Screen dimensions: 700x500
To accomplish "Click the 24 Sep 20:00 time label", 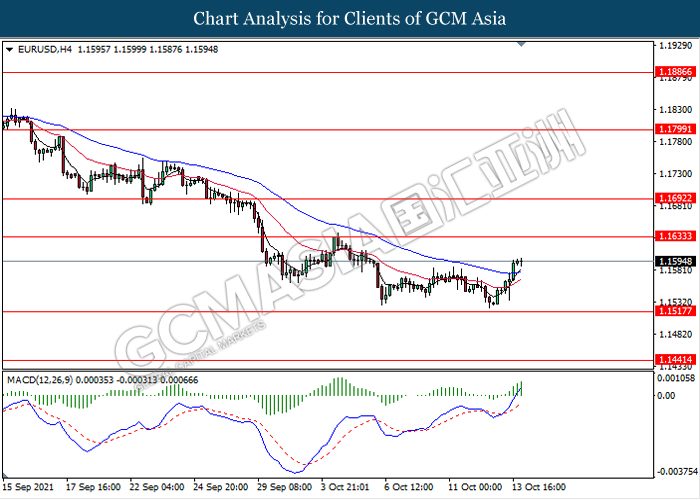I will coord(221,487).
